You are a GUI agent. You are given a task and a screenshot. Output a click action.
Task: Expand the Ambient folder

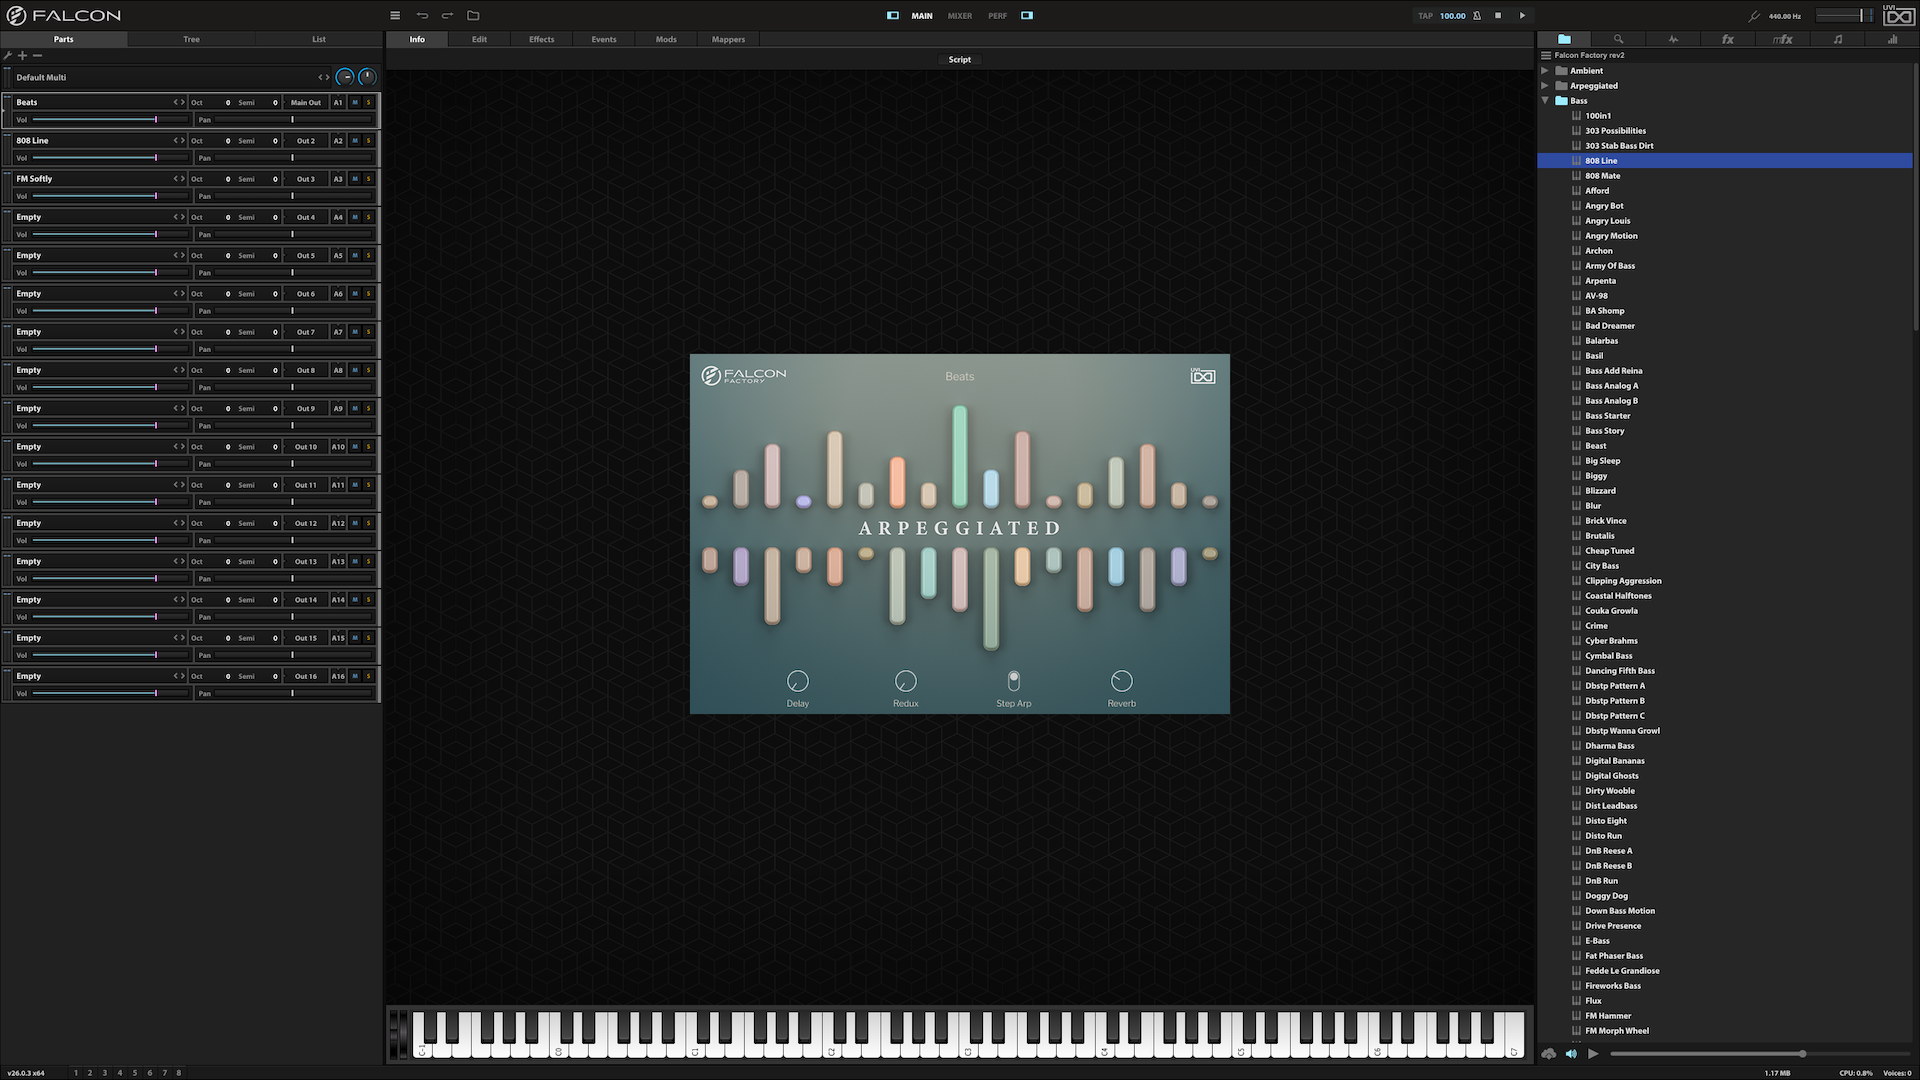(x=1545, y=71)
